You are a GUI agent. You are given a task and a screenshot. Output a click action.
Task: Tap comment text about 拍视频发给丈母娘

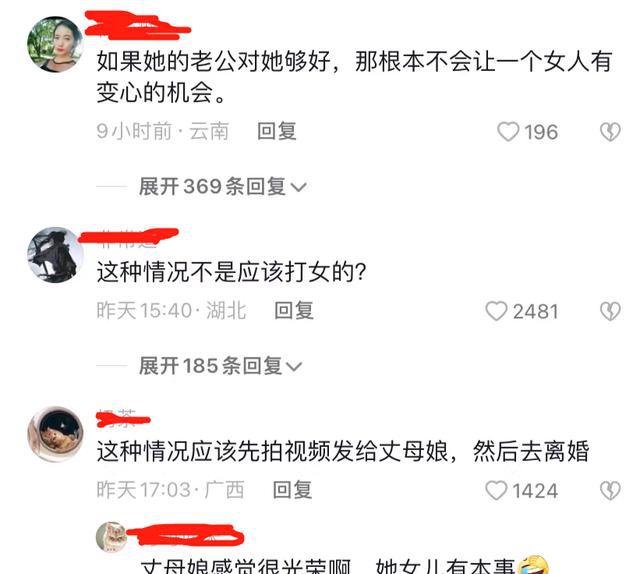pos(343,451)
